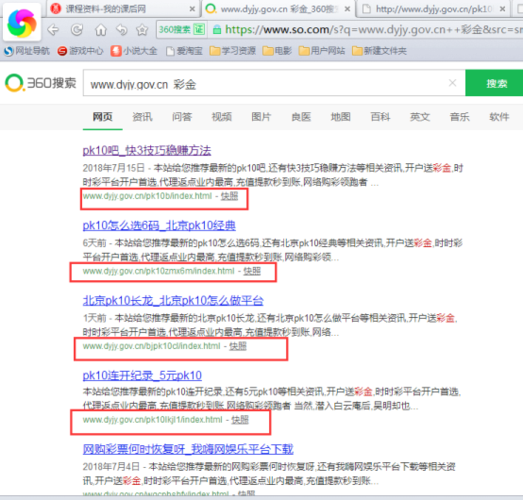The image size is (523, 500).
Task: Close the 课程资料-我的课后网 tab
Action: (x=192, y=9)
